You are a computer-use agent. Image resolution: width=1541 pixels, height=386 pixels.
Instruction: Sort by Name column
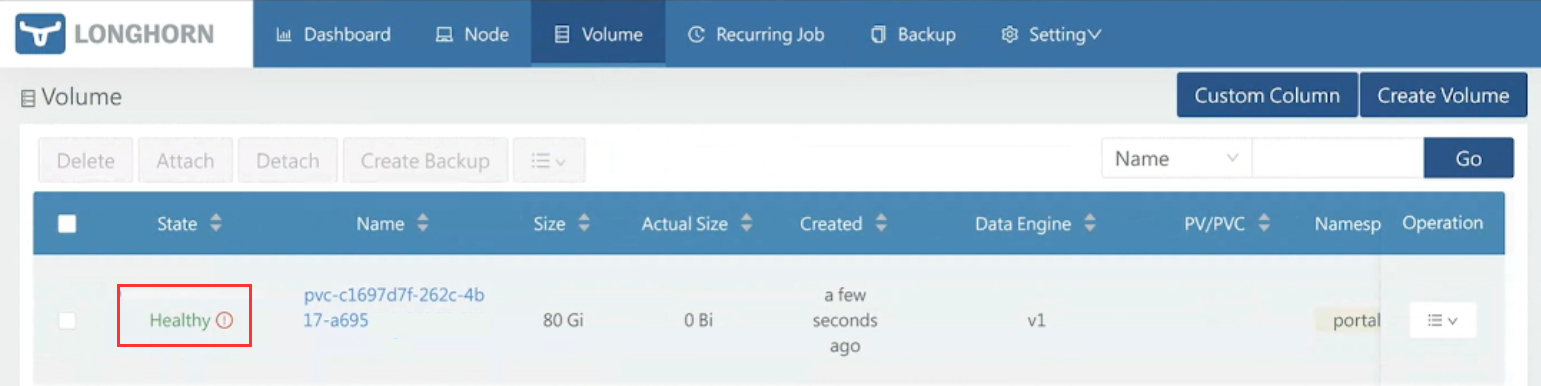click(392, 224)
